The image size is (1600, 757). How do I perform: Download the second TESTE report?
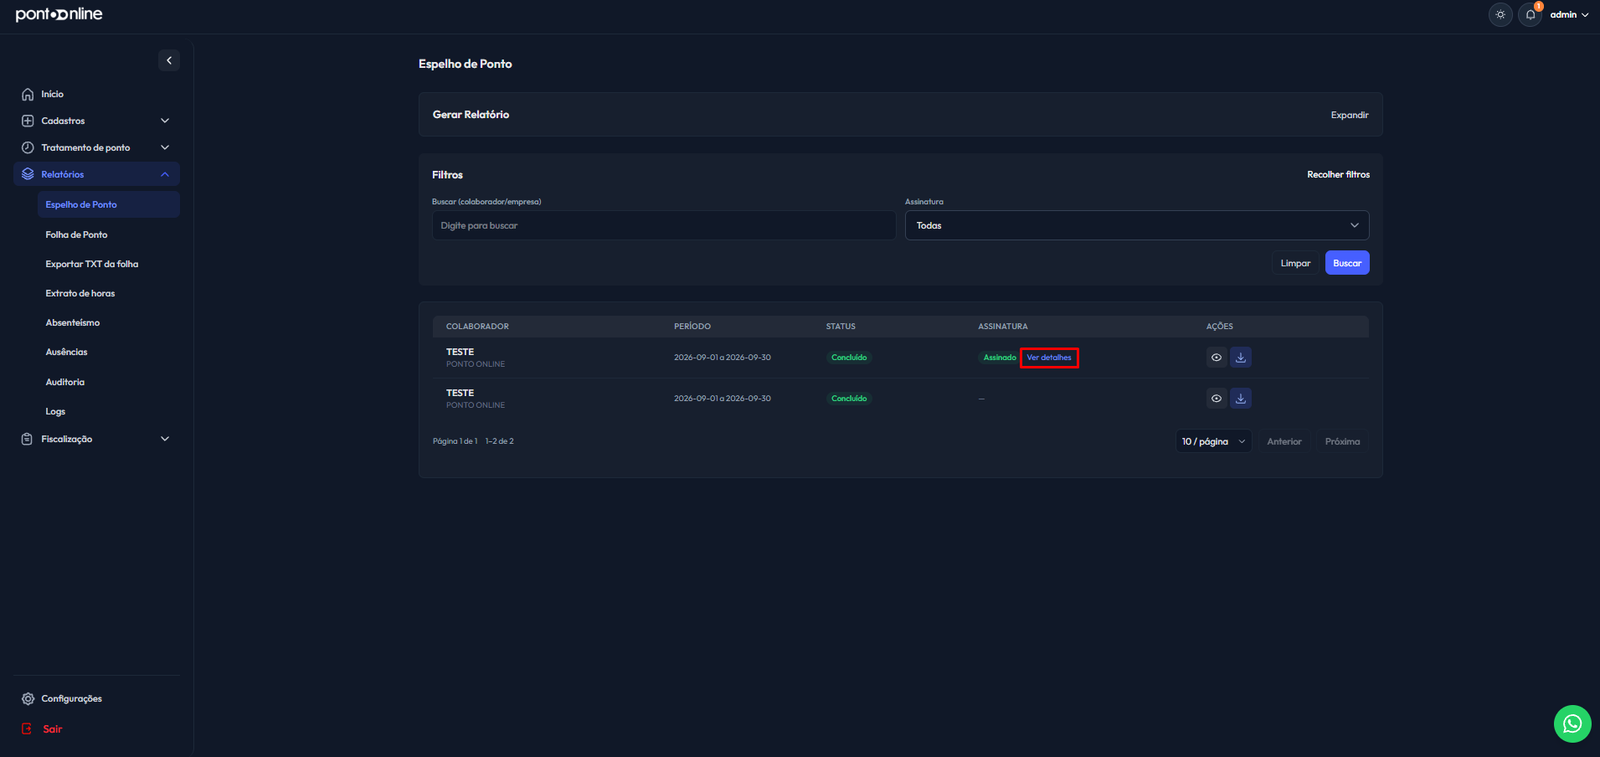point(1241,398)
